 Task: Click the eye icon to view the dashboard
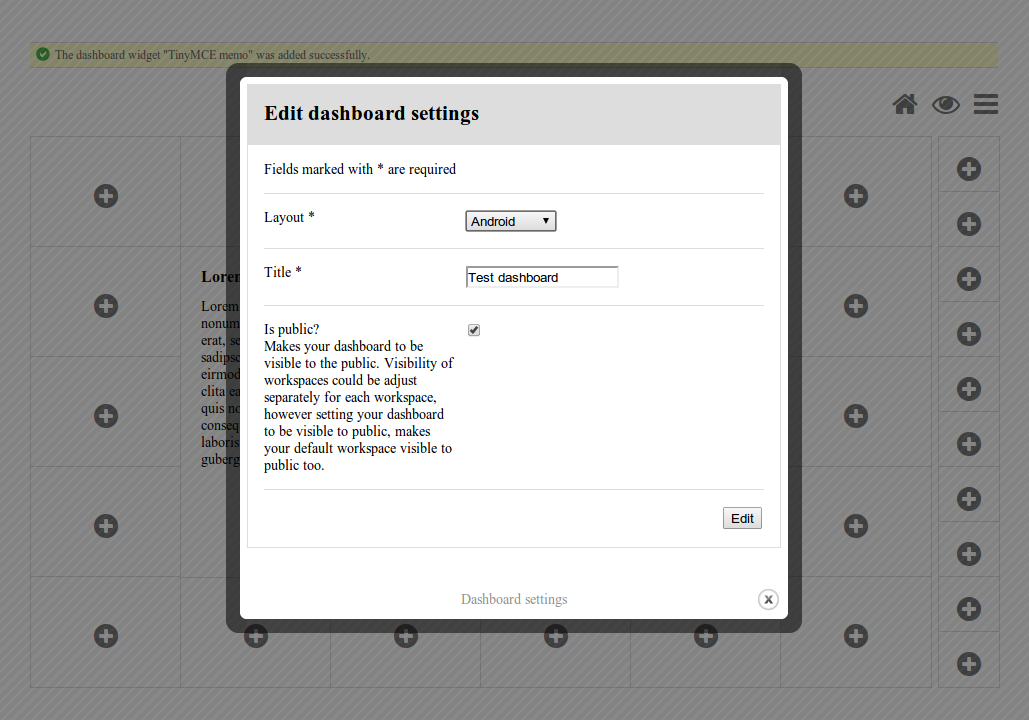(945, 104)
